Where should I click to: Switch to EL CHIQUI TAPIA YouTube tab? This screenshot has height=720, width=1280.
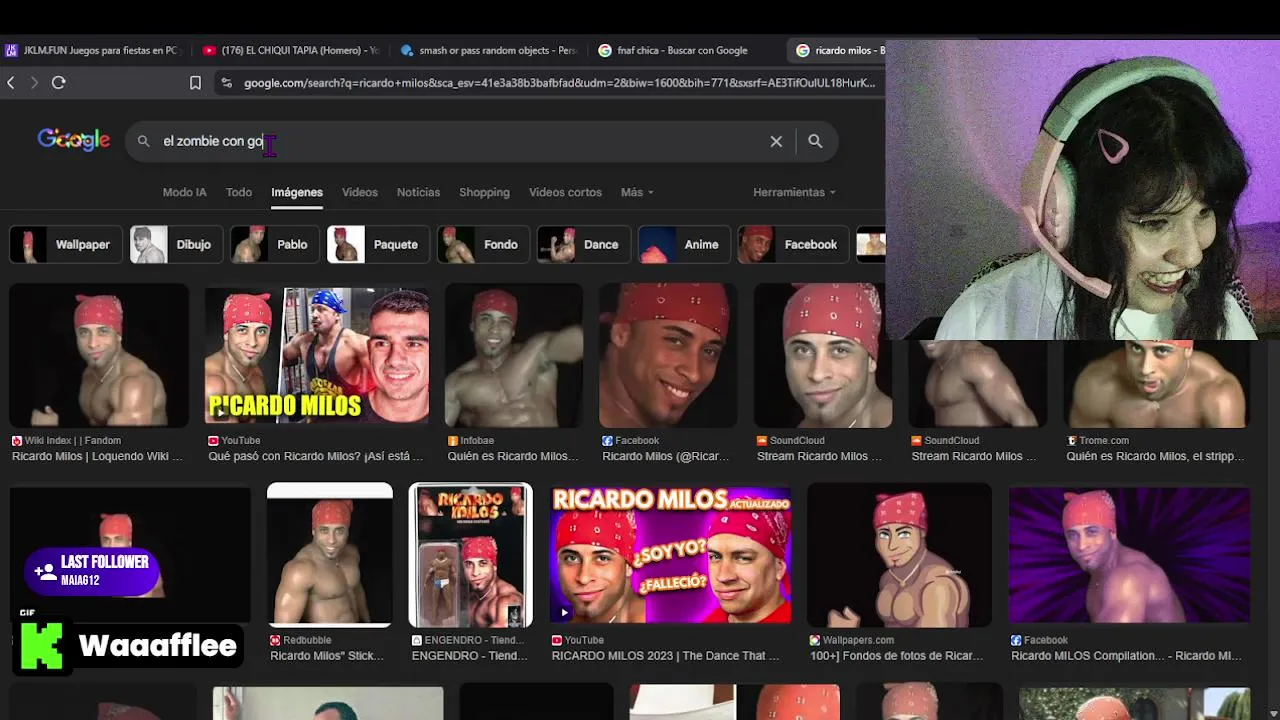290,50
